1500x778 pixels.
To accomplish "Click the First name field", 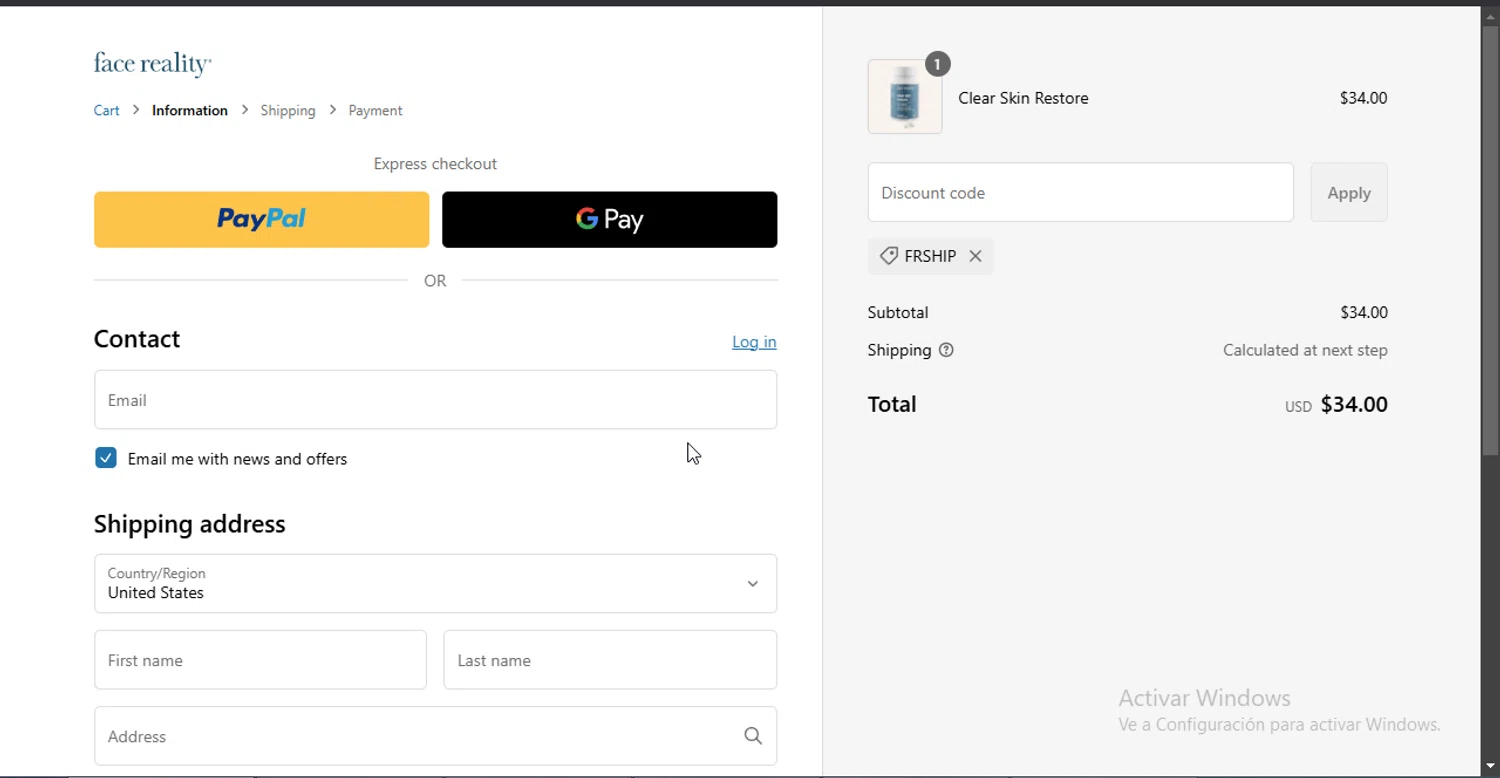I will coord(260,660).
